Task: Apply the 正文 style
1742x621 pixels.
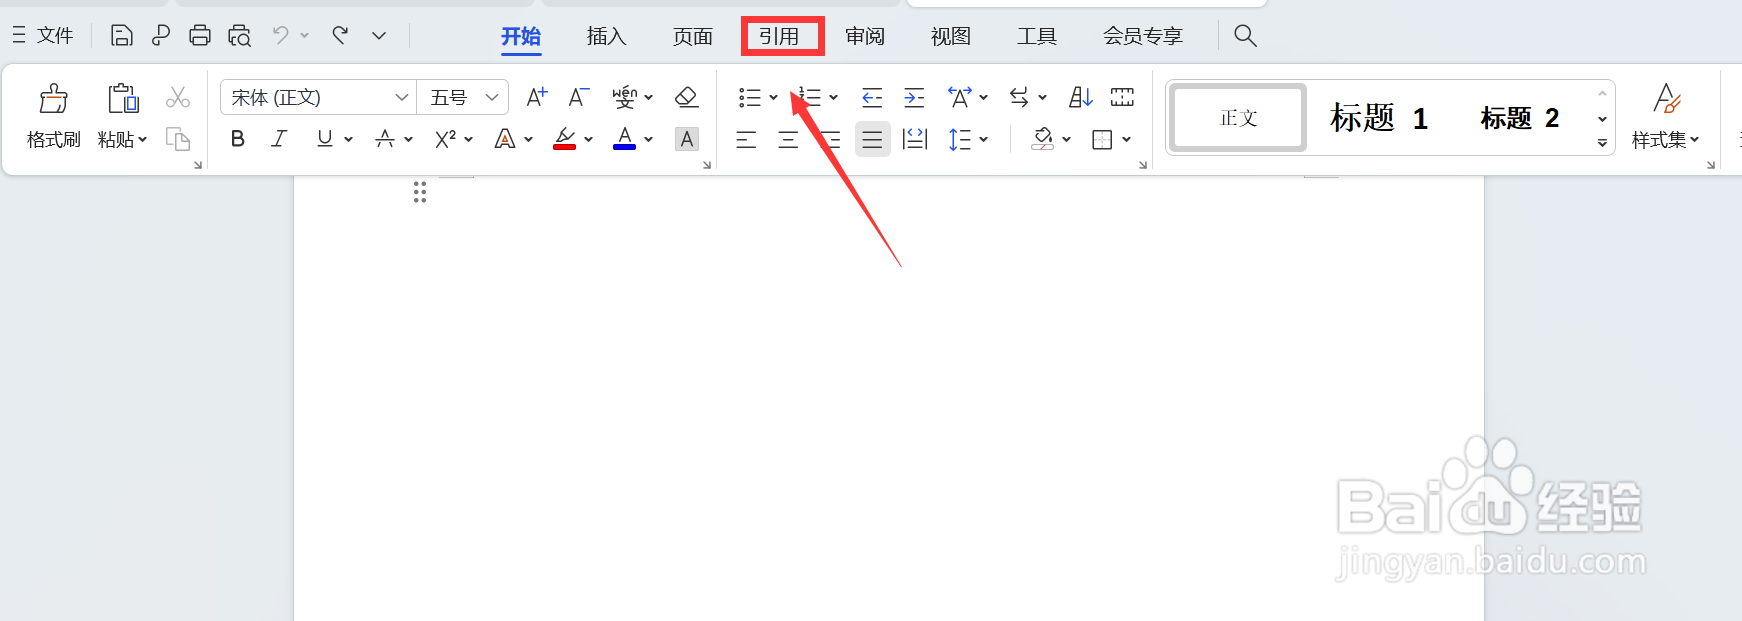Action: (x=1239, y=118)
